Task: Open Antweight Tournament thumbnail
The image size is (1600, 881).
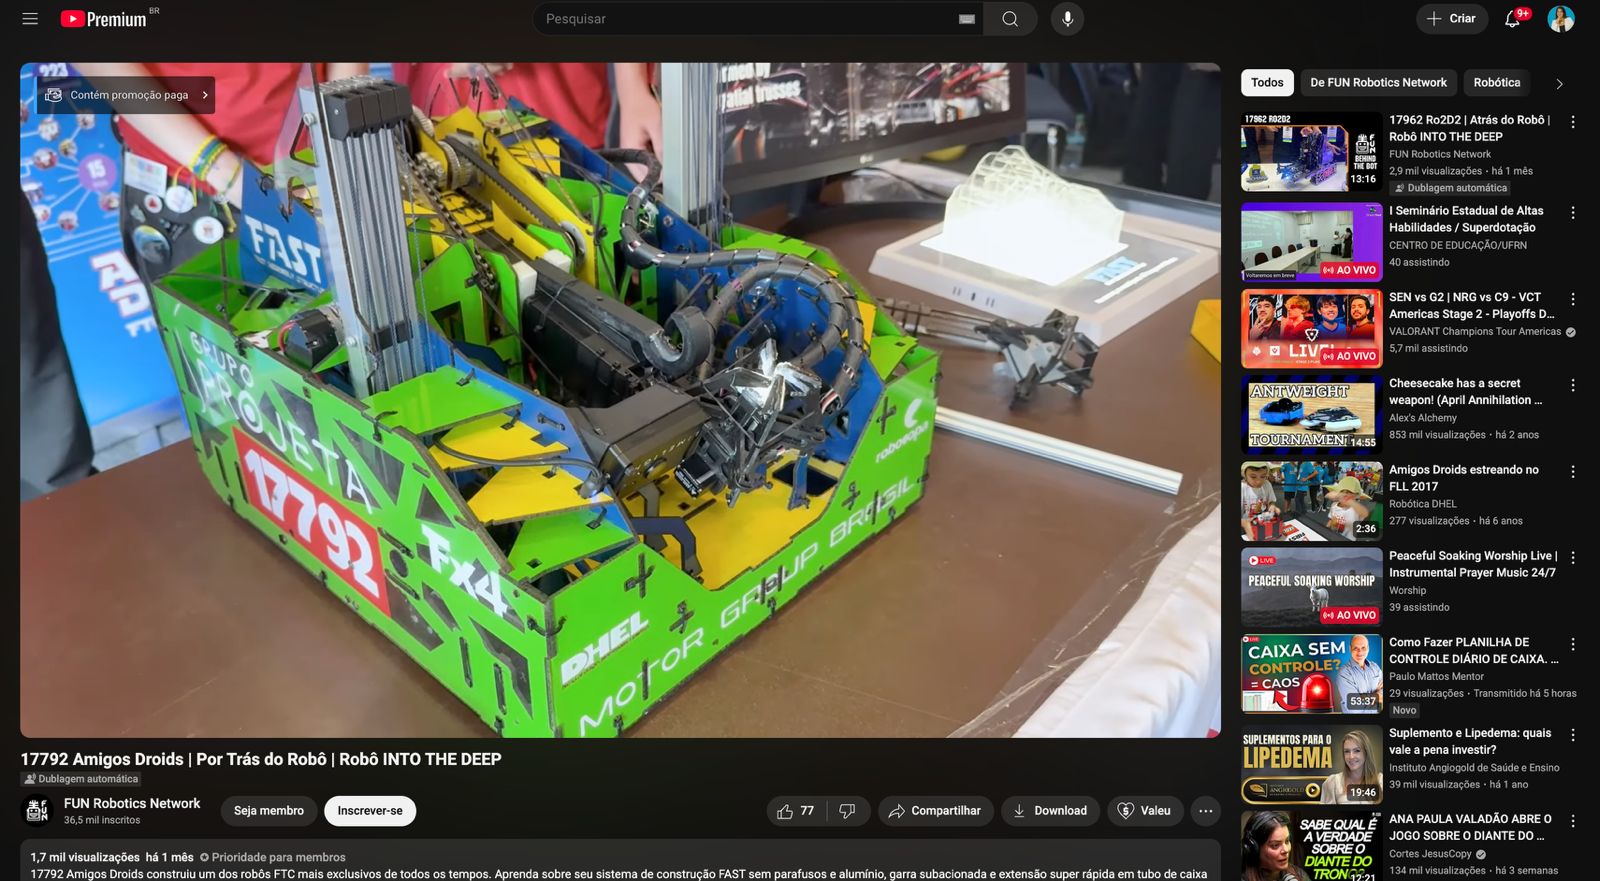Action: [1311, 414]
